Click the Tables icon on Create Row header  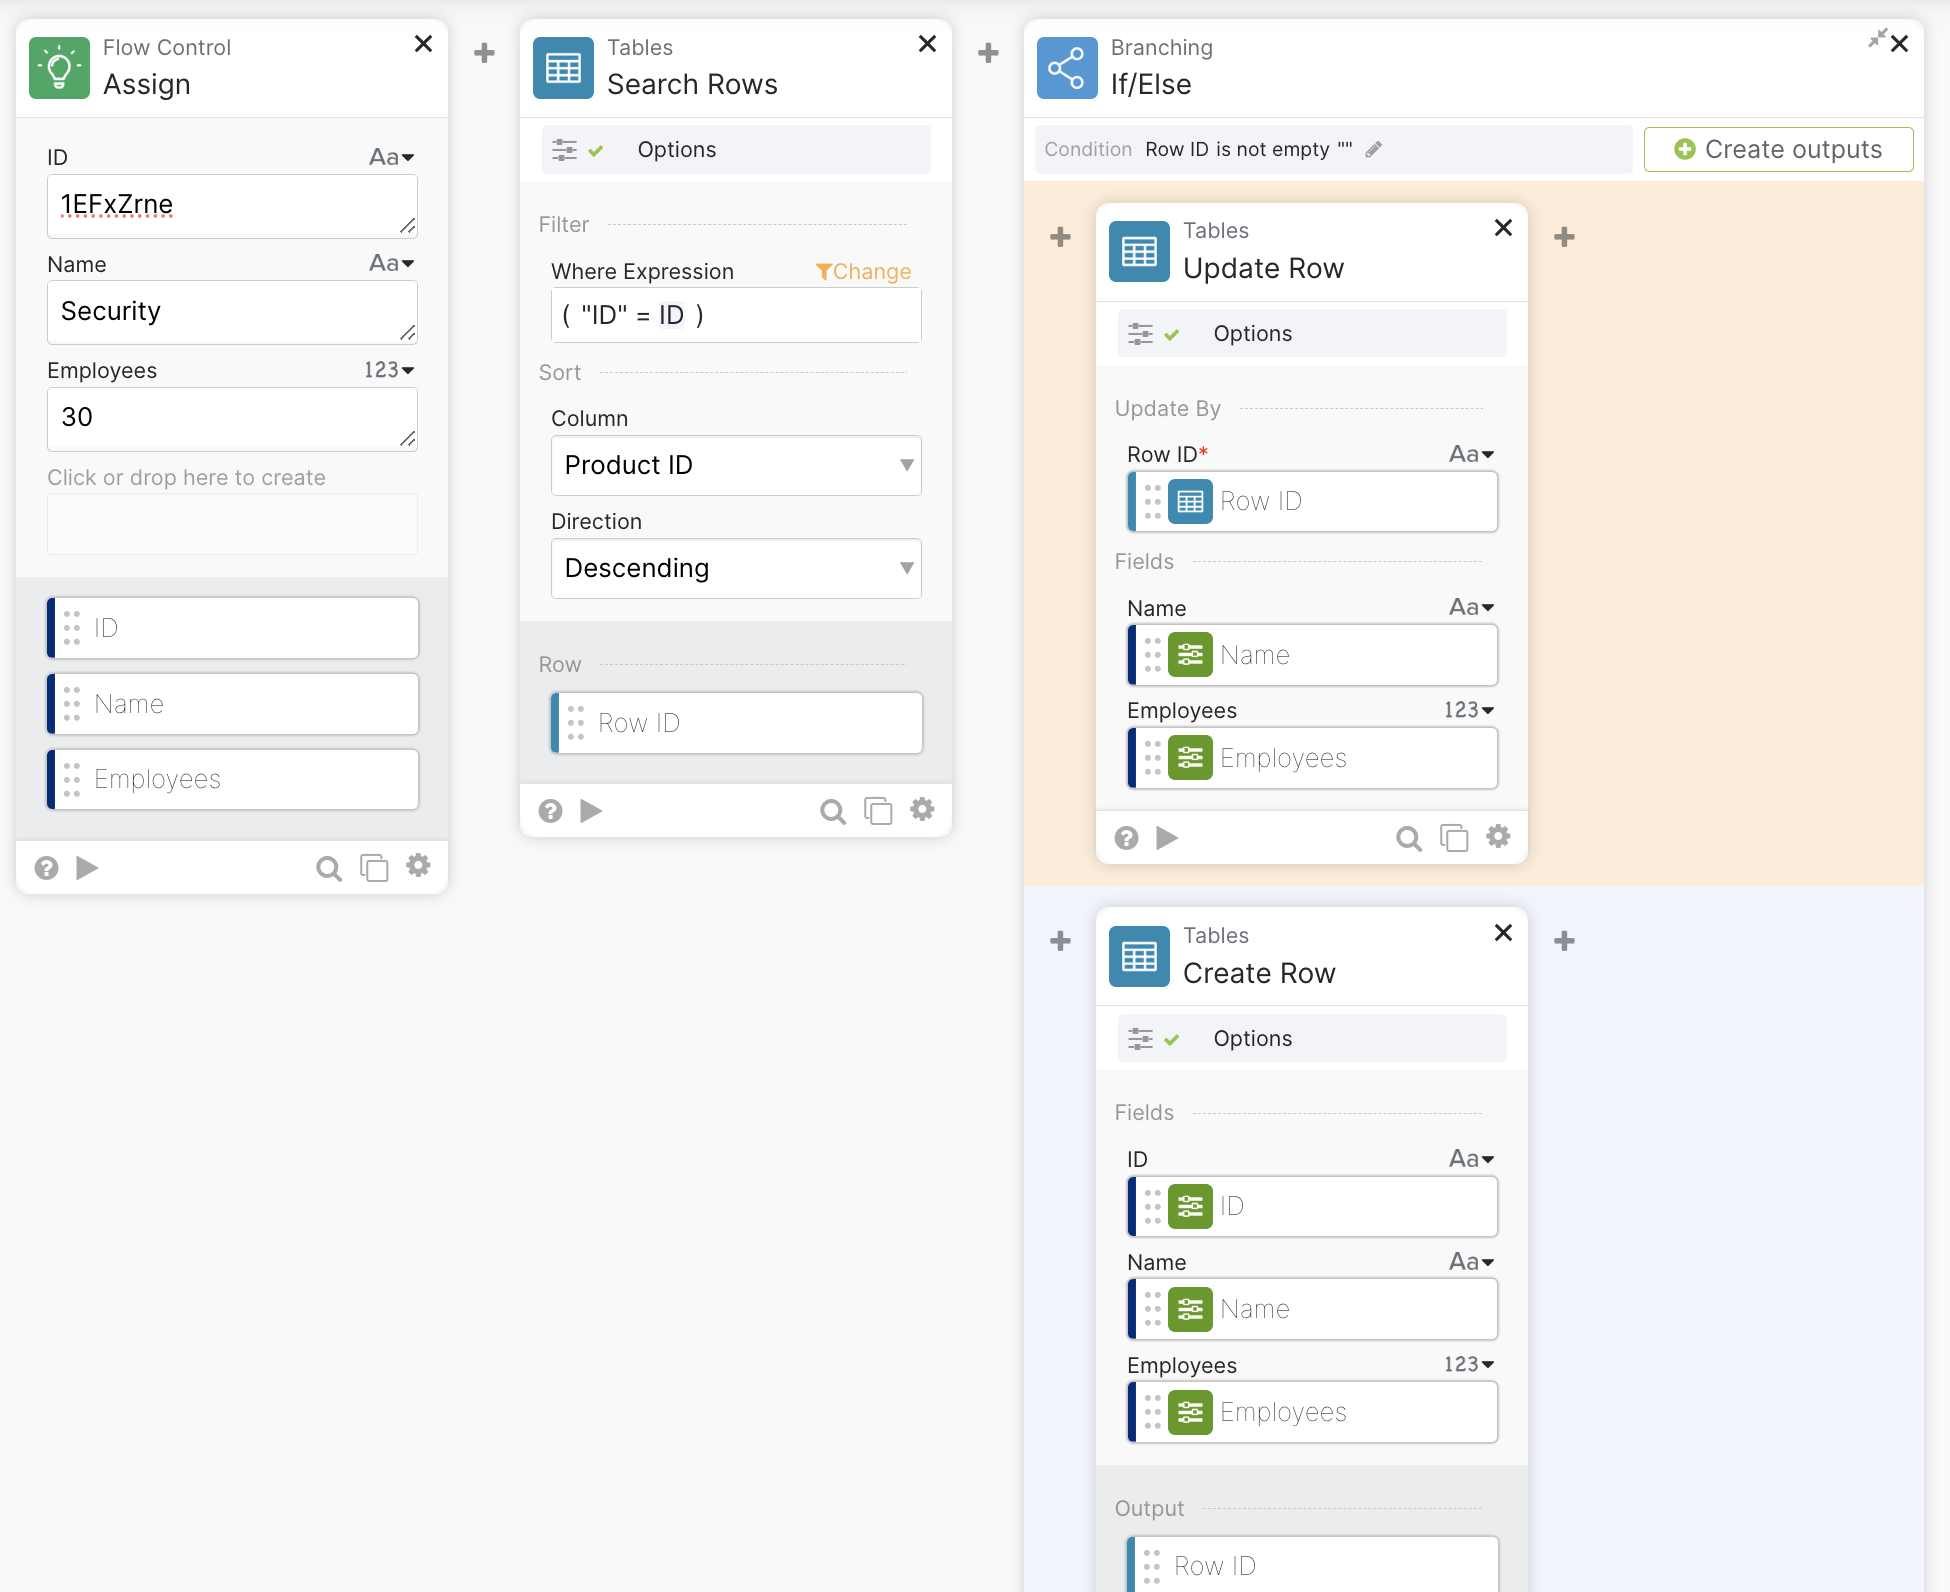coord(1138,956)
